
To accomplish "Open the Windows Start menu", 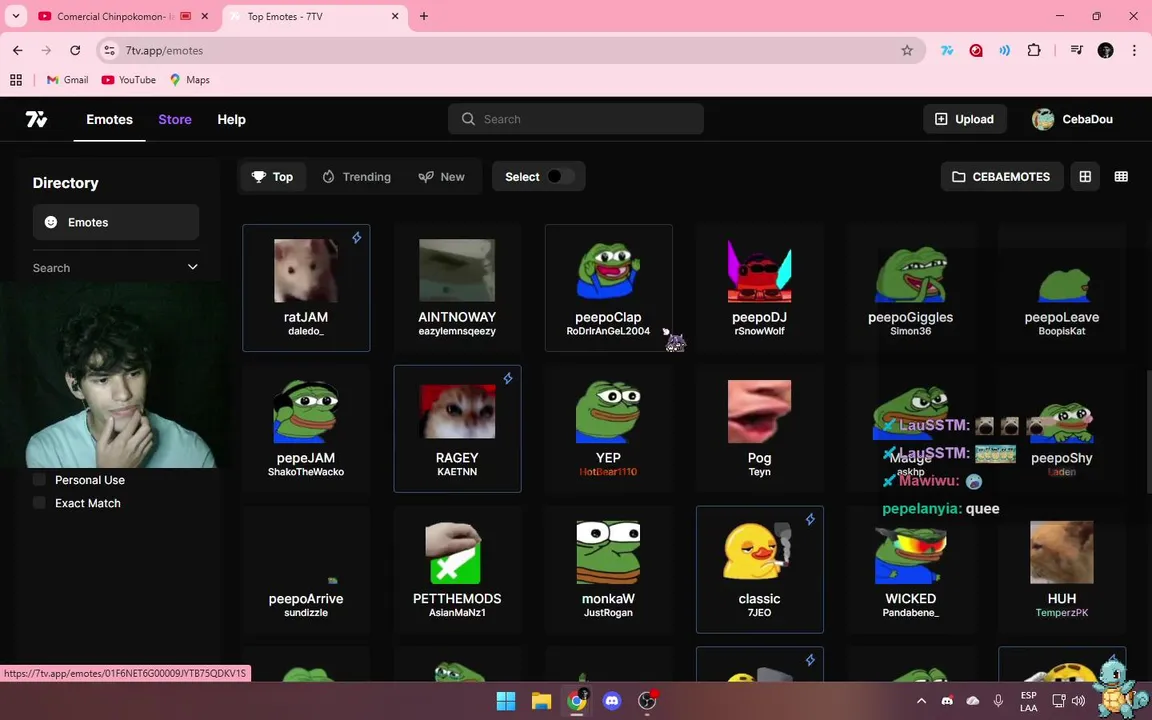I will pyautogui.click(x=505, y=701).
